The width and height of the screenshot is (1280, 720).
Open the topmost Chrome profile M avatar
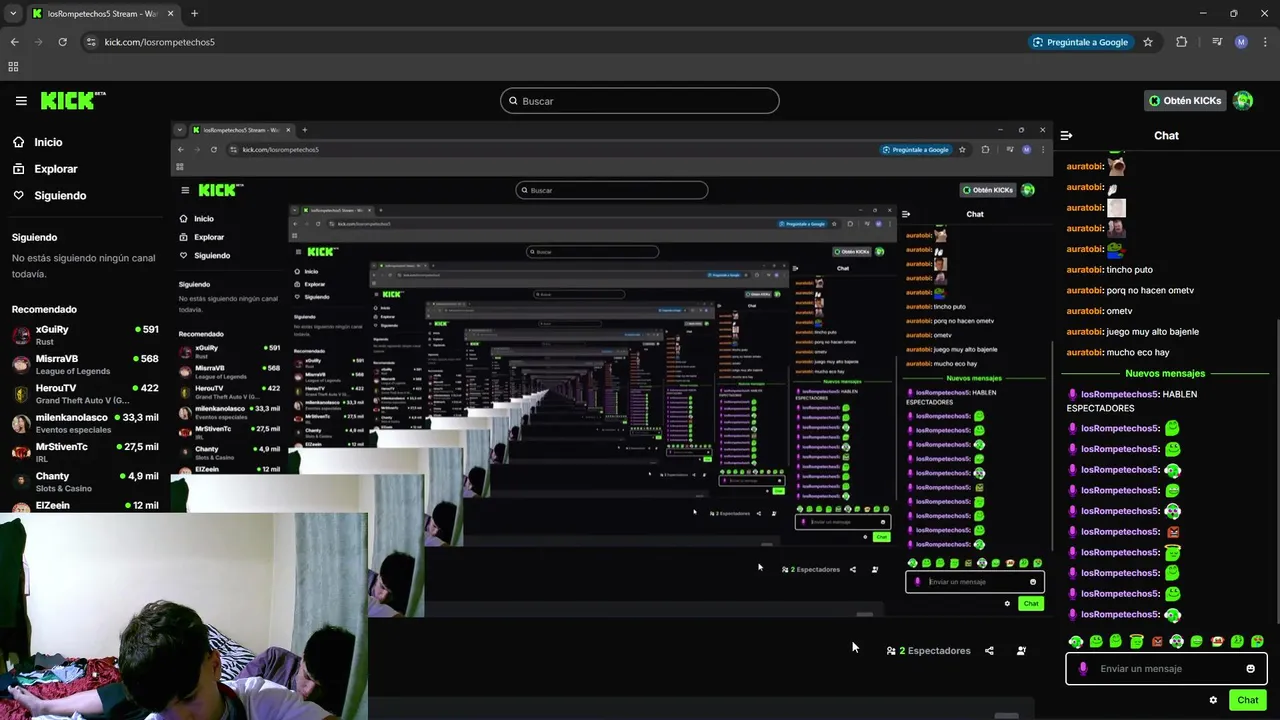click(x=1241, y=42)
